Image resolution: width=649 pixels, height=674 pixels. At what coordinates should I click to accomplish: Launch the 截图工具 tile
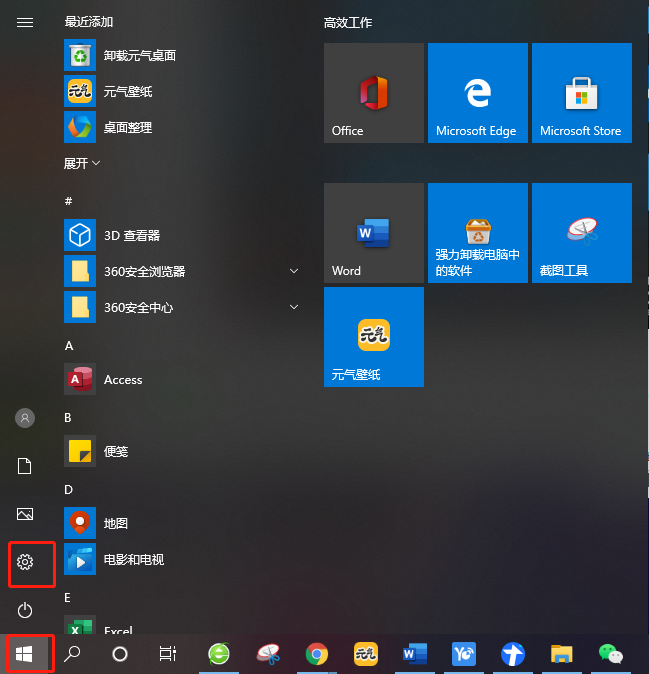581,233
